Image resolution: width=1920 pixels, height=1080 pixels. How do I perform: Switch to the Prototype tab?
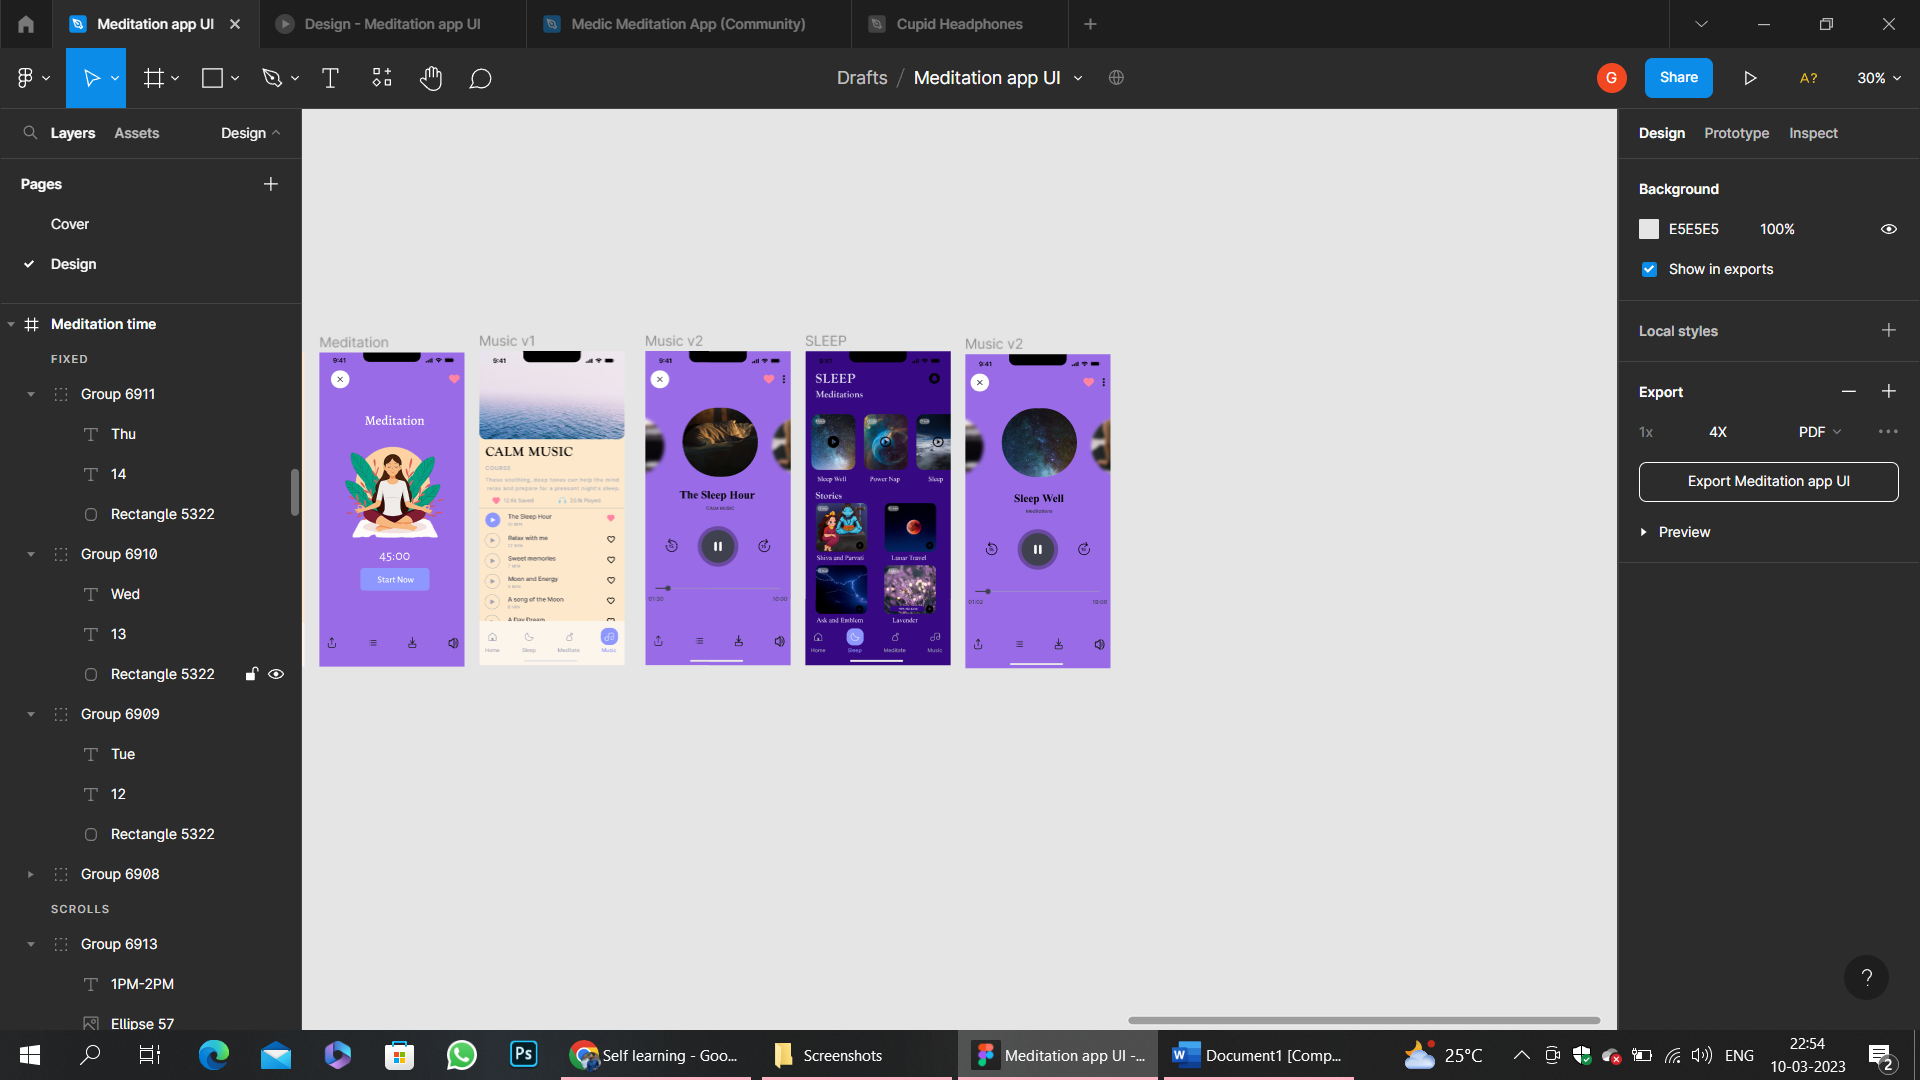coord(1736,133)
